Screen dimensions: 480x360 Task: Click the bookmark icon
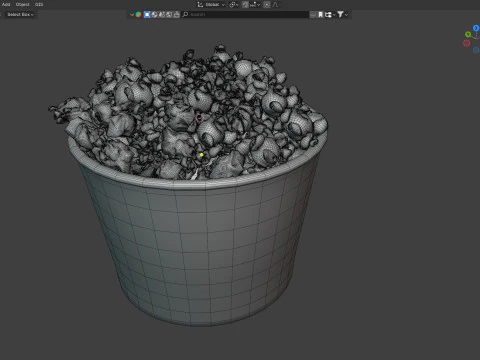tap(320, 14)
